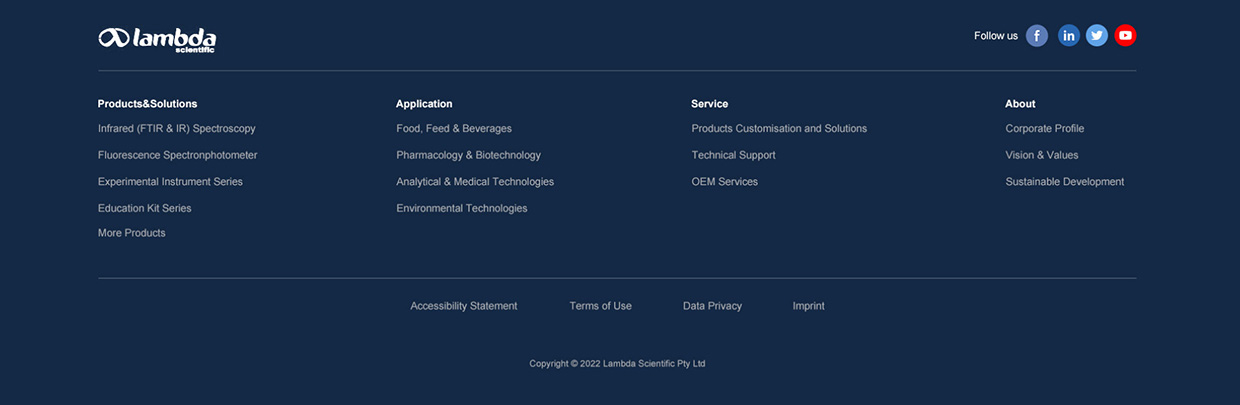The width and height of the screenshot is (1240, 405).
Task: Open Food, Feed & Beverages application
Action: tap(454, 129)
